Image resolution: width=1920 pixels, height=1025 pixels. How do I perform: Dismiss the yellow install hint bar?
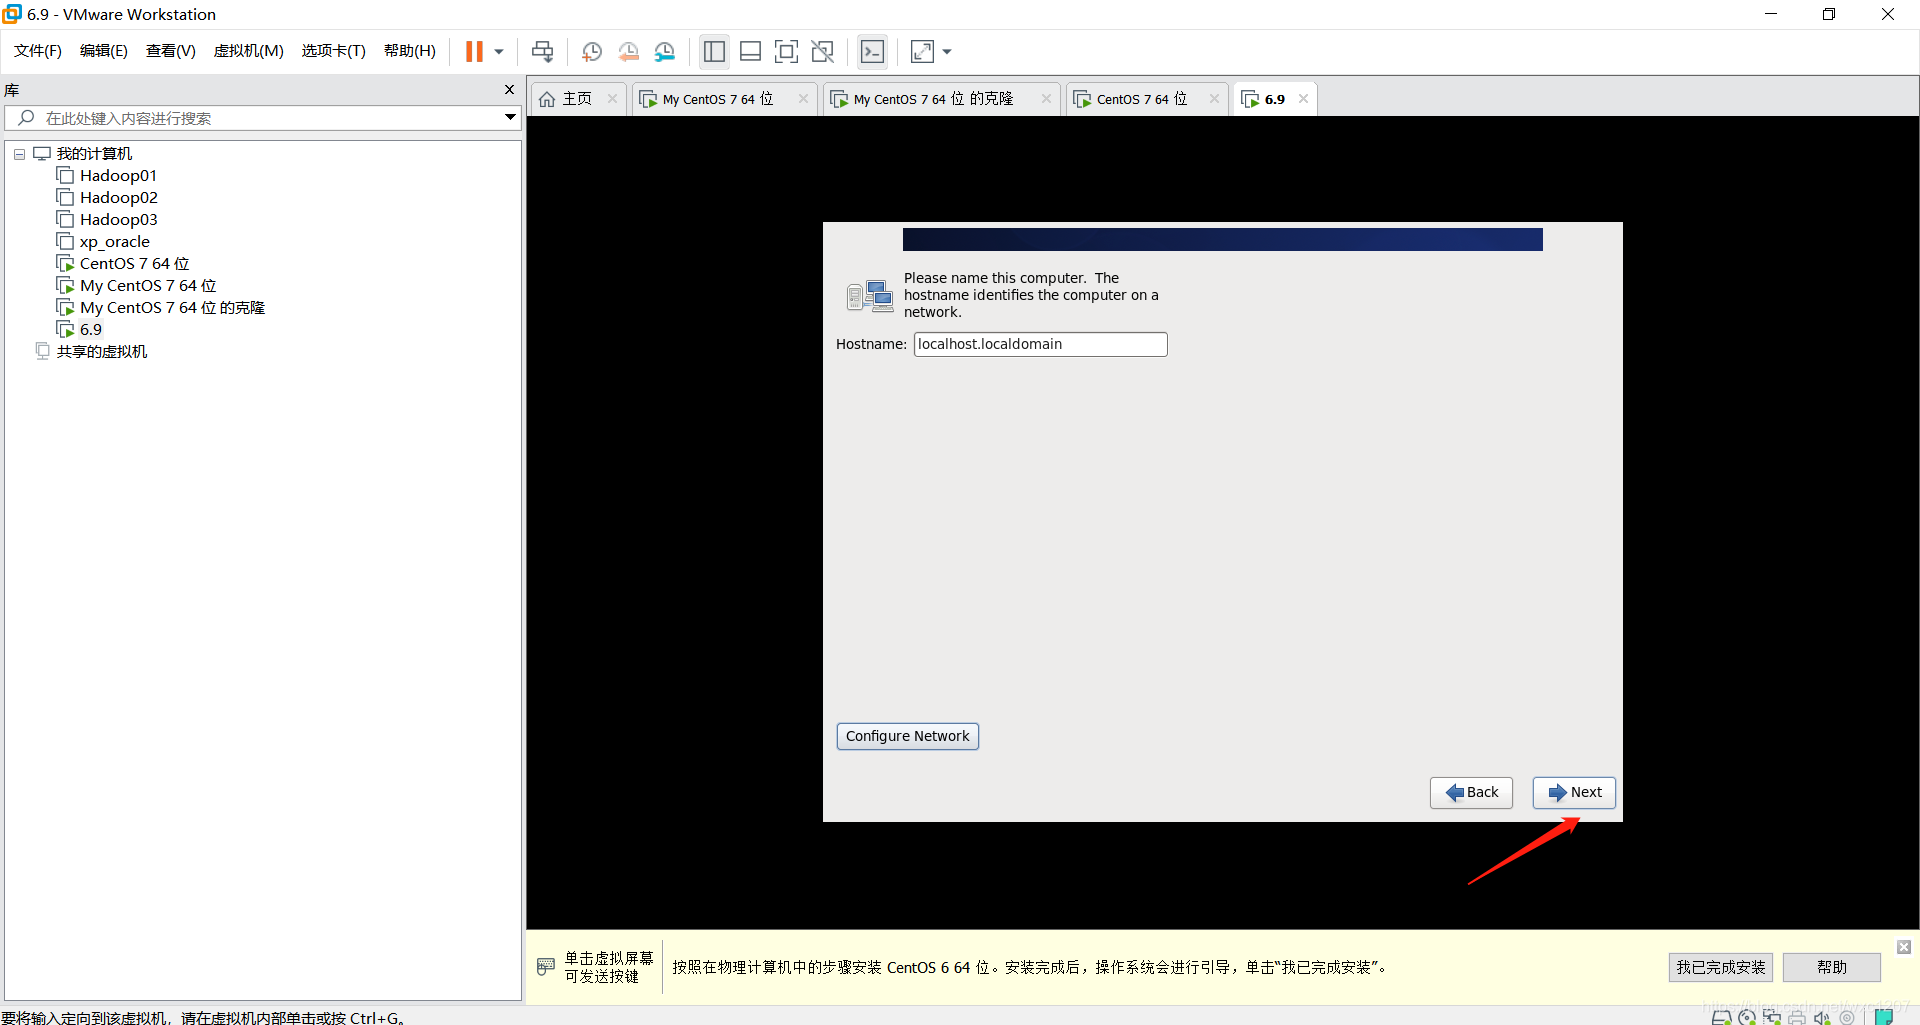pyautogui.click(x=1904, y=947)
